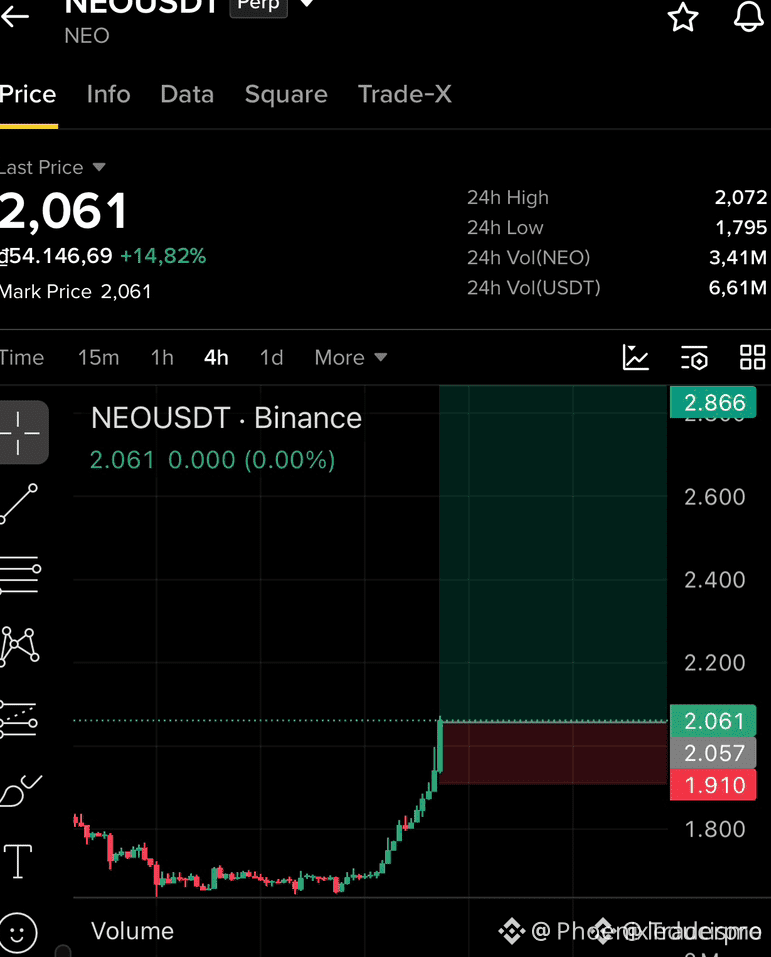Click the Volume indicator label
The image size is (771, 957).
pyautogui.click(x=132, y=931)
